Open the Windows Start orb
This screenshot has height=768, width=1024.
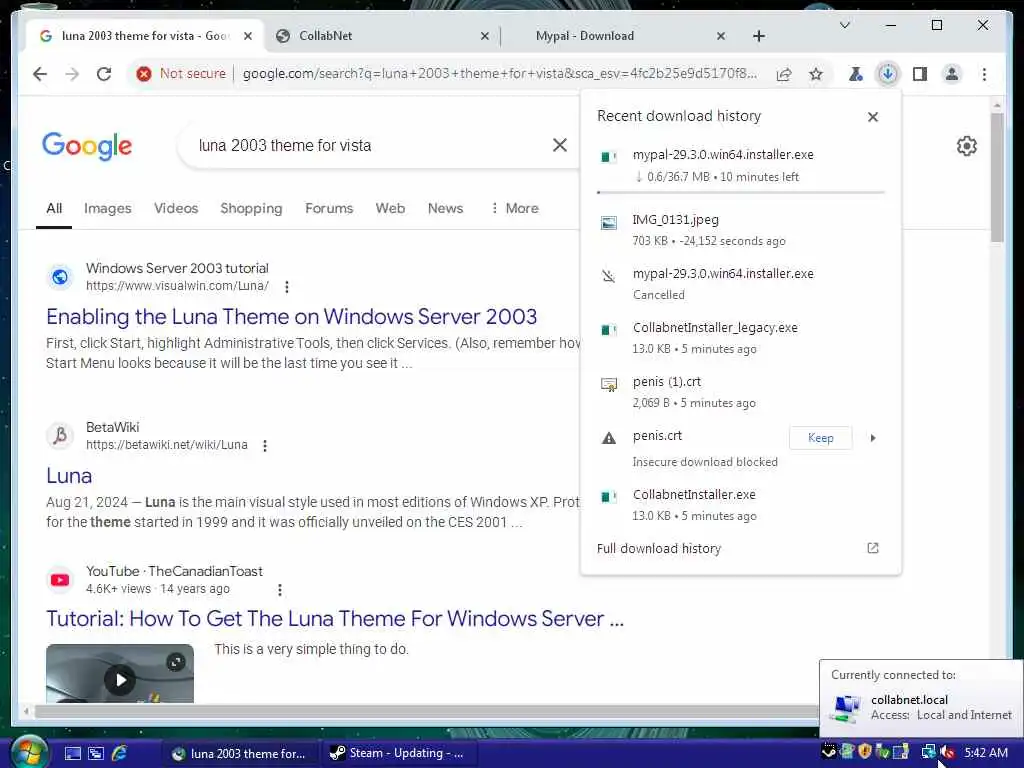pos(29,752)
